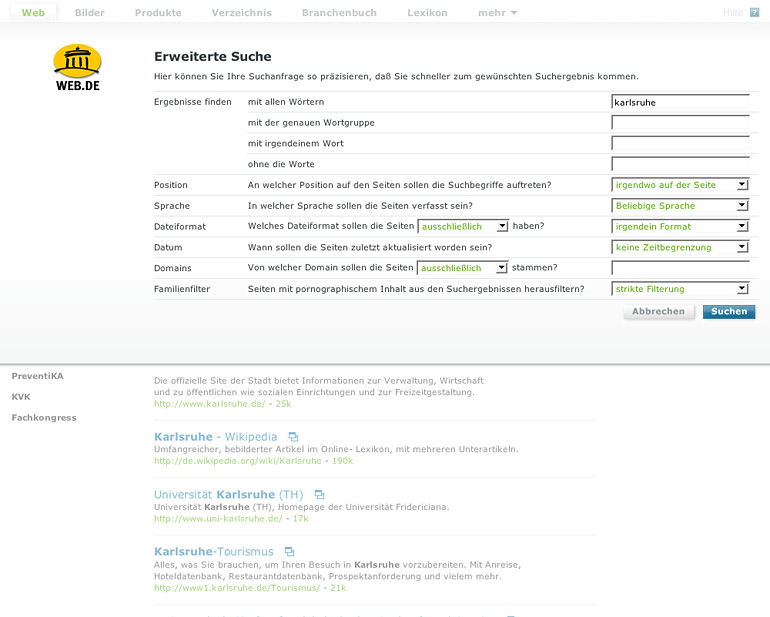Click the 'Sprache' row label
The height and width of the screenshot is (617, 770).
[172, 206]
